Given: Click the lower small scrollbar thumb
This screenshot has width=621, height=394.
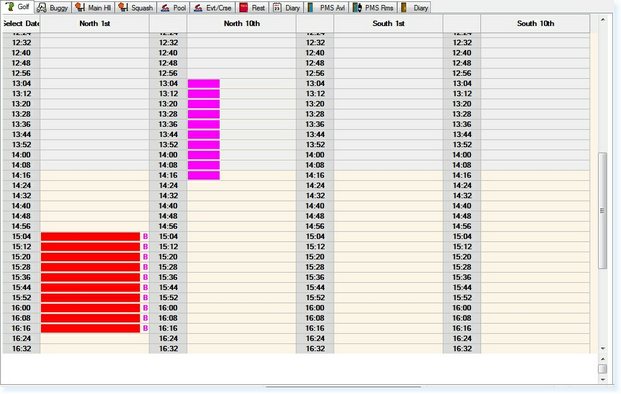Looking at the screenshot, I should point(602,369).
